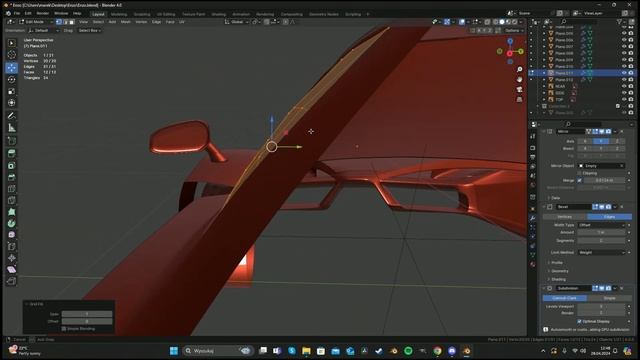This screenshot has height=360, width=640.
Task: Select the Cursor tool
Action: click(x=12, y=55)
